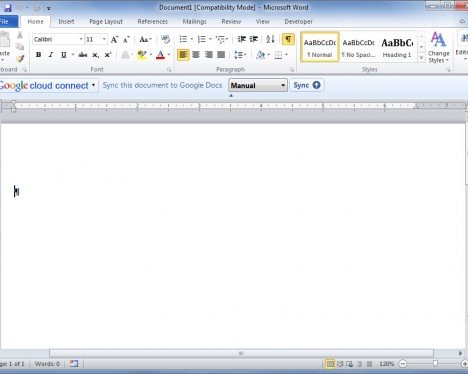Screen dimensions: 468x374
Task: Open the Calibri font name dropdown
Action: click(x=81, y=39)
